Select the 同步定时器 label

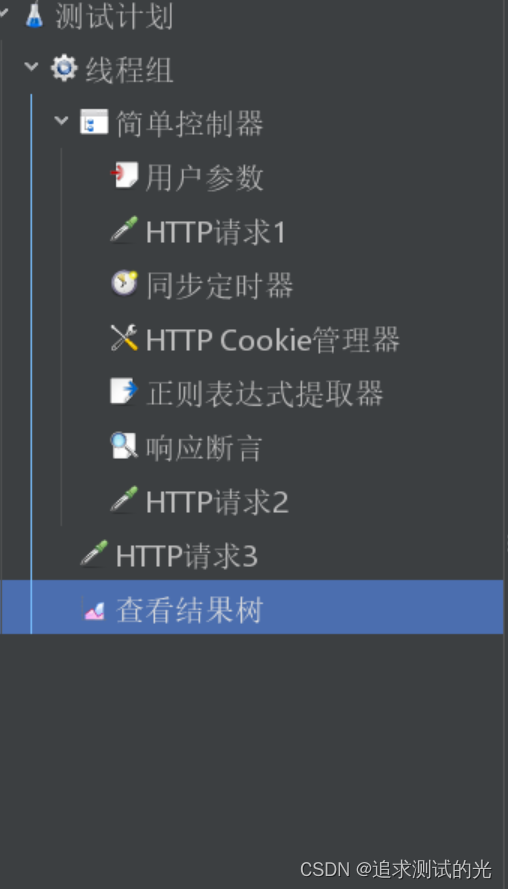tap(220, 285)
